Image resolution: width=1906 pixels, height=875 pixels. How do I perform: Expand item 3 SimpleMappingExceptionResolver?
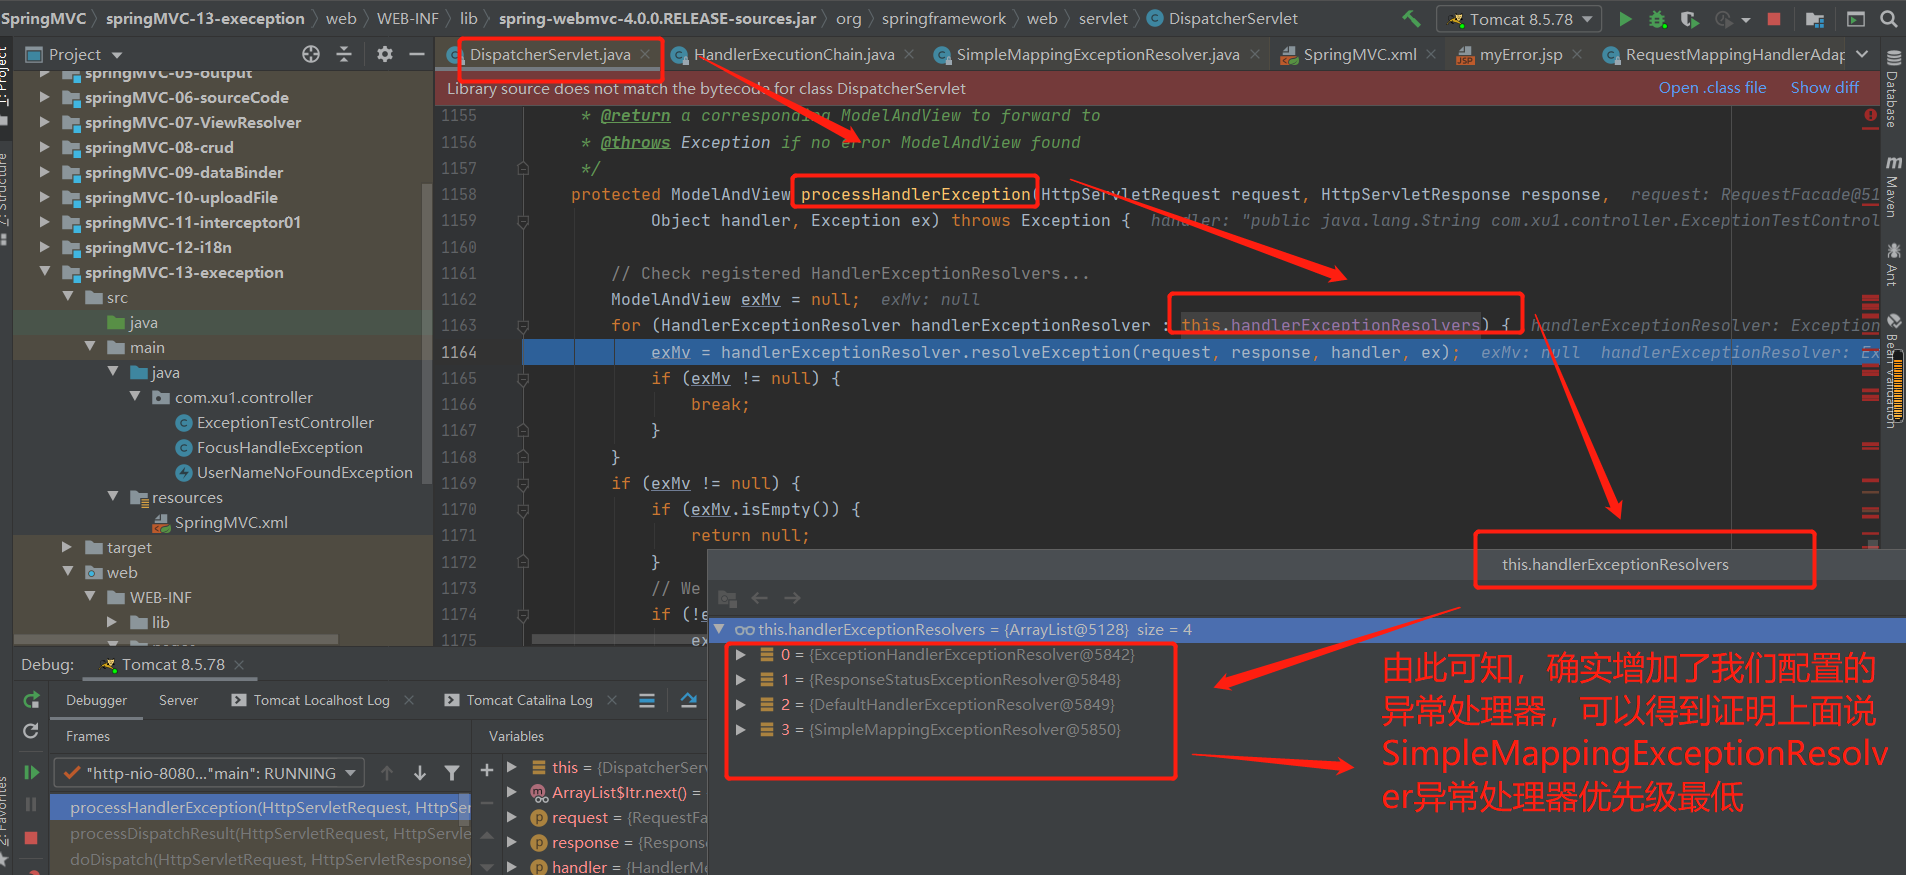coord(740,730)
